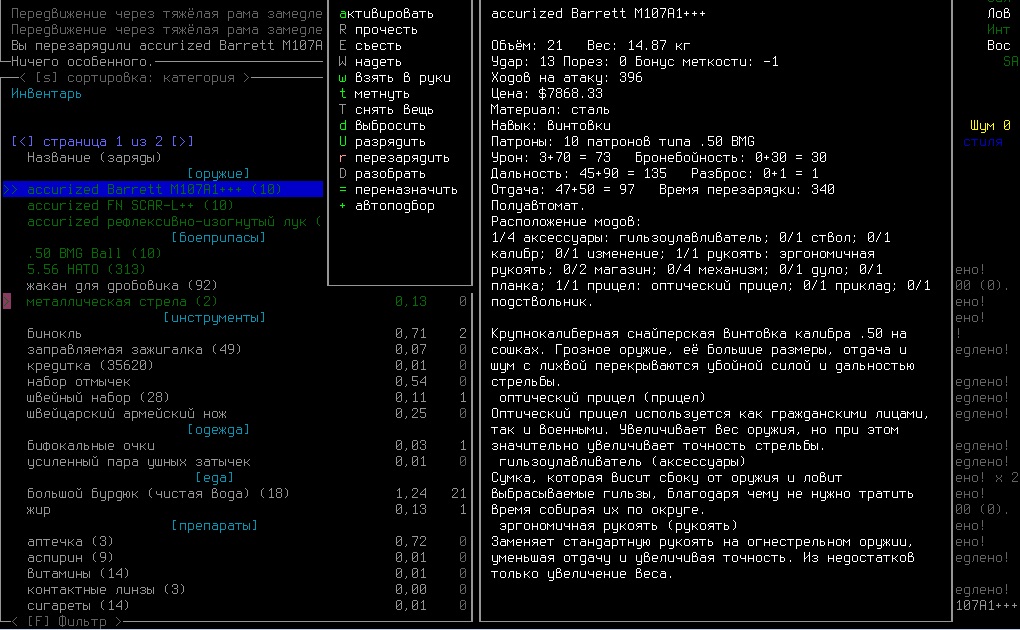Select the 'бинокль' tool item

(55, 333)
